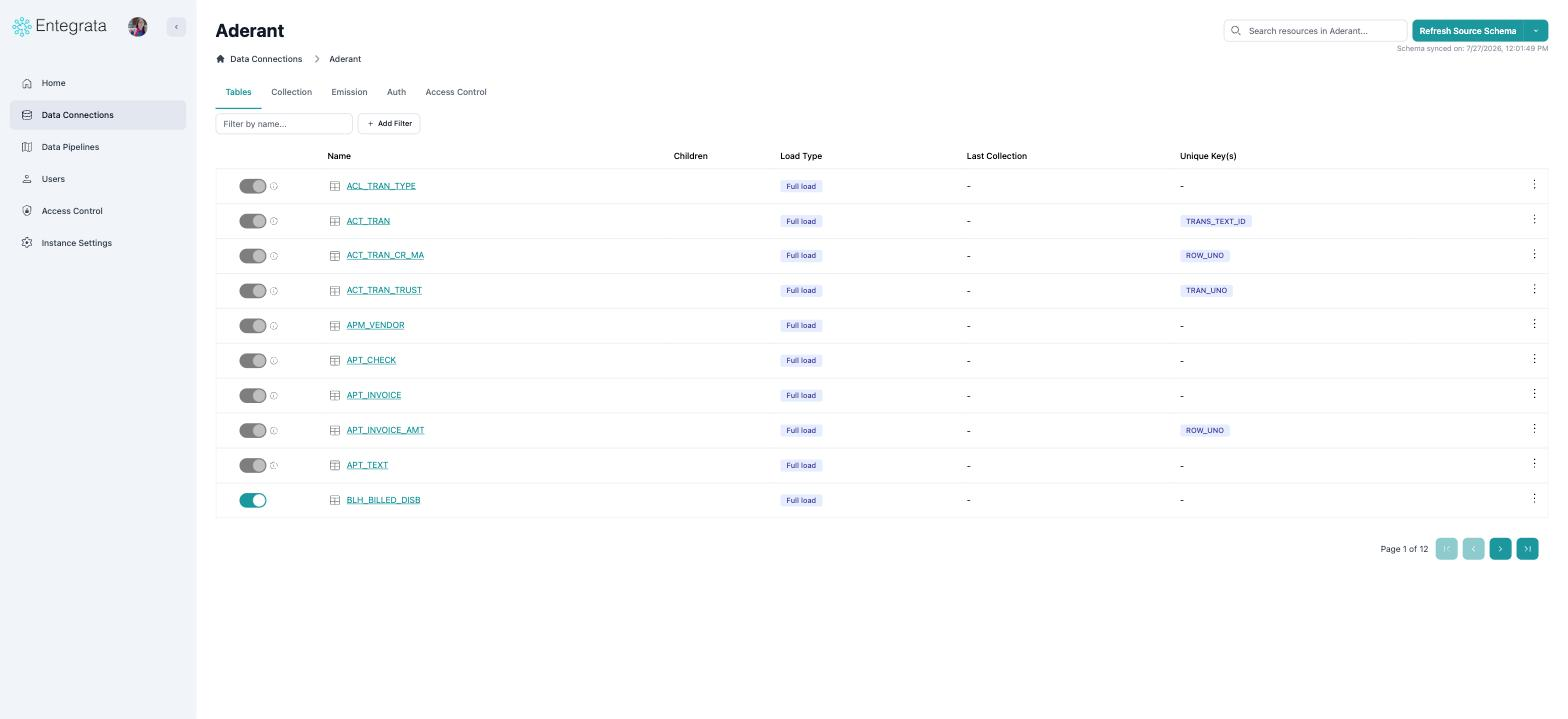Viewport: 1568px width, 719px height.
Task: Open the three-dot menu for ACT_TRAN_TRUST row
Action: point(1534,290)
